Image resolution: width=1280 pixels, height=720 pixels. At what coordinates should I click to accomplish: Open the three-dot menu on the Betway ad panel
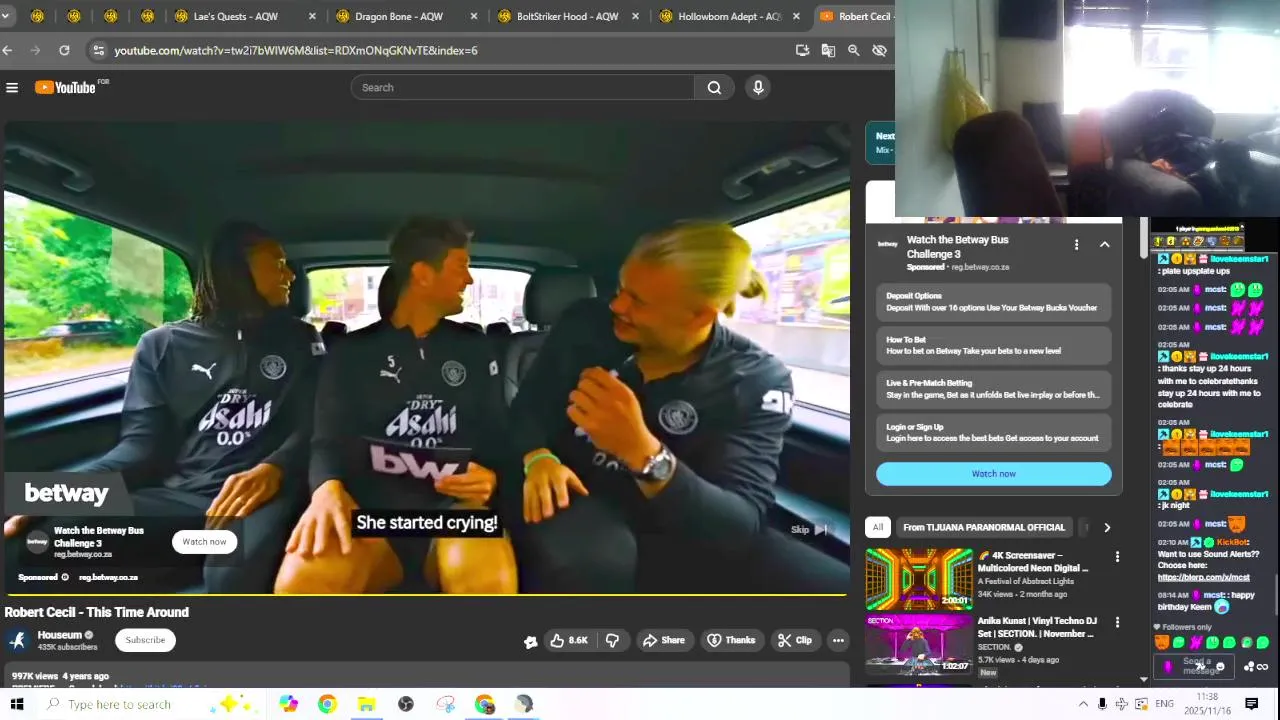pos(1076,244)
